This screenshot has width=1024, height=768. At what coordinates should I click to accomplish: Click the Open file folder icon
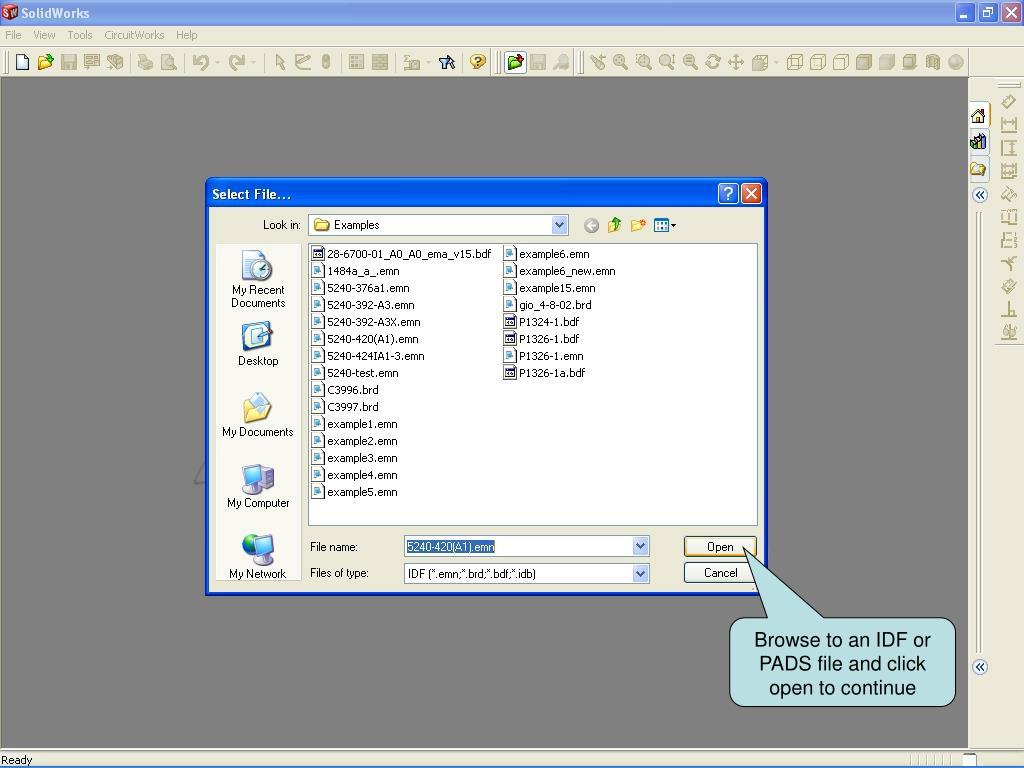click(x=45, y=62)
